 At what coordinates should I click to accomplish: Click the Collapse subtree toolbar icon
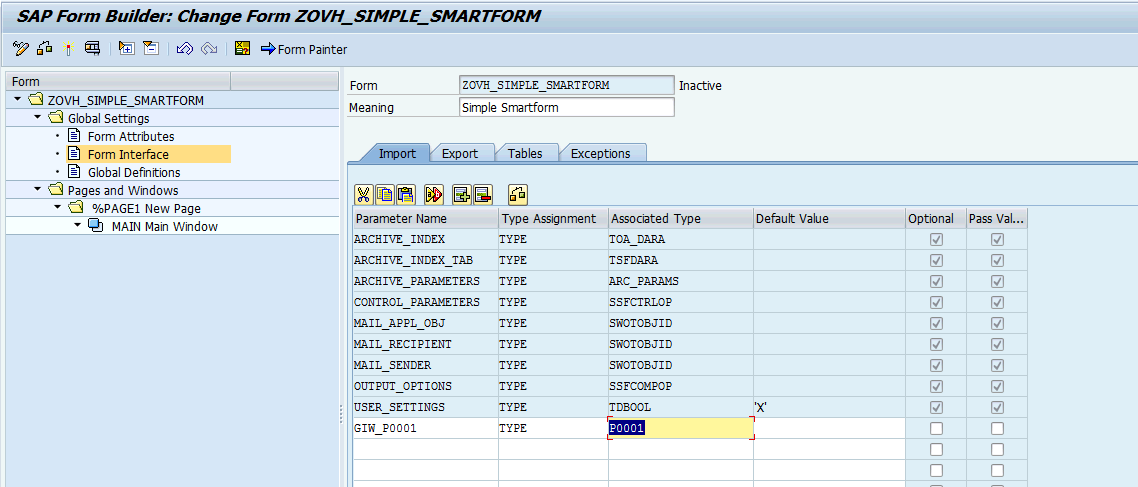click(x=150, y=49)
